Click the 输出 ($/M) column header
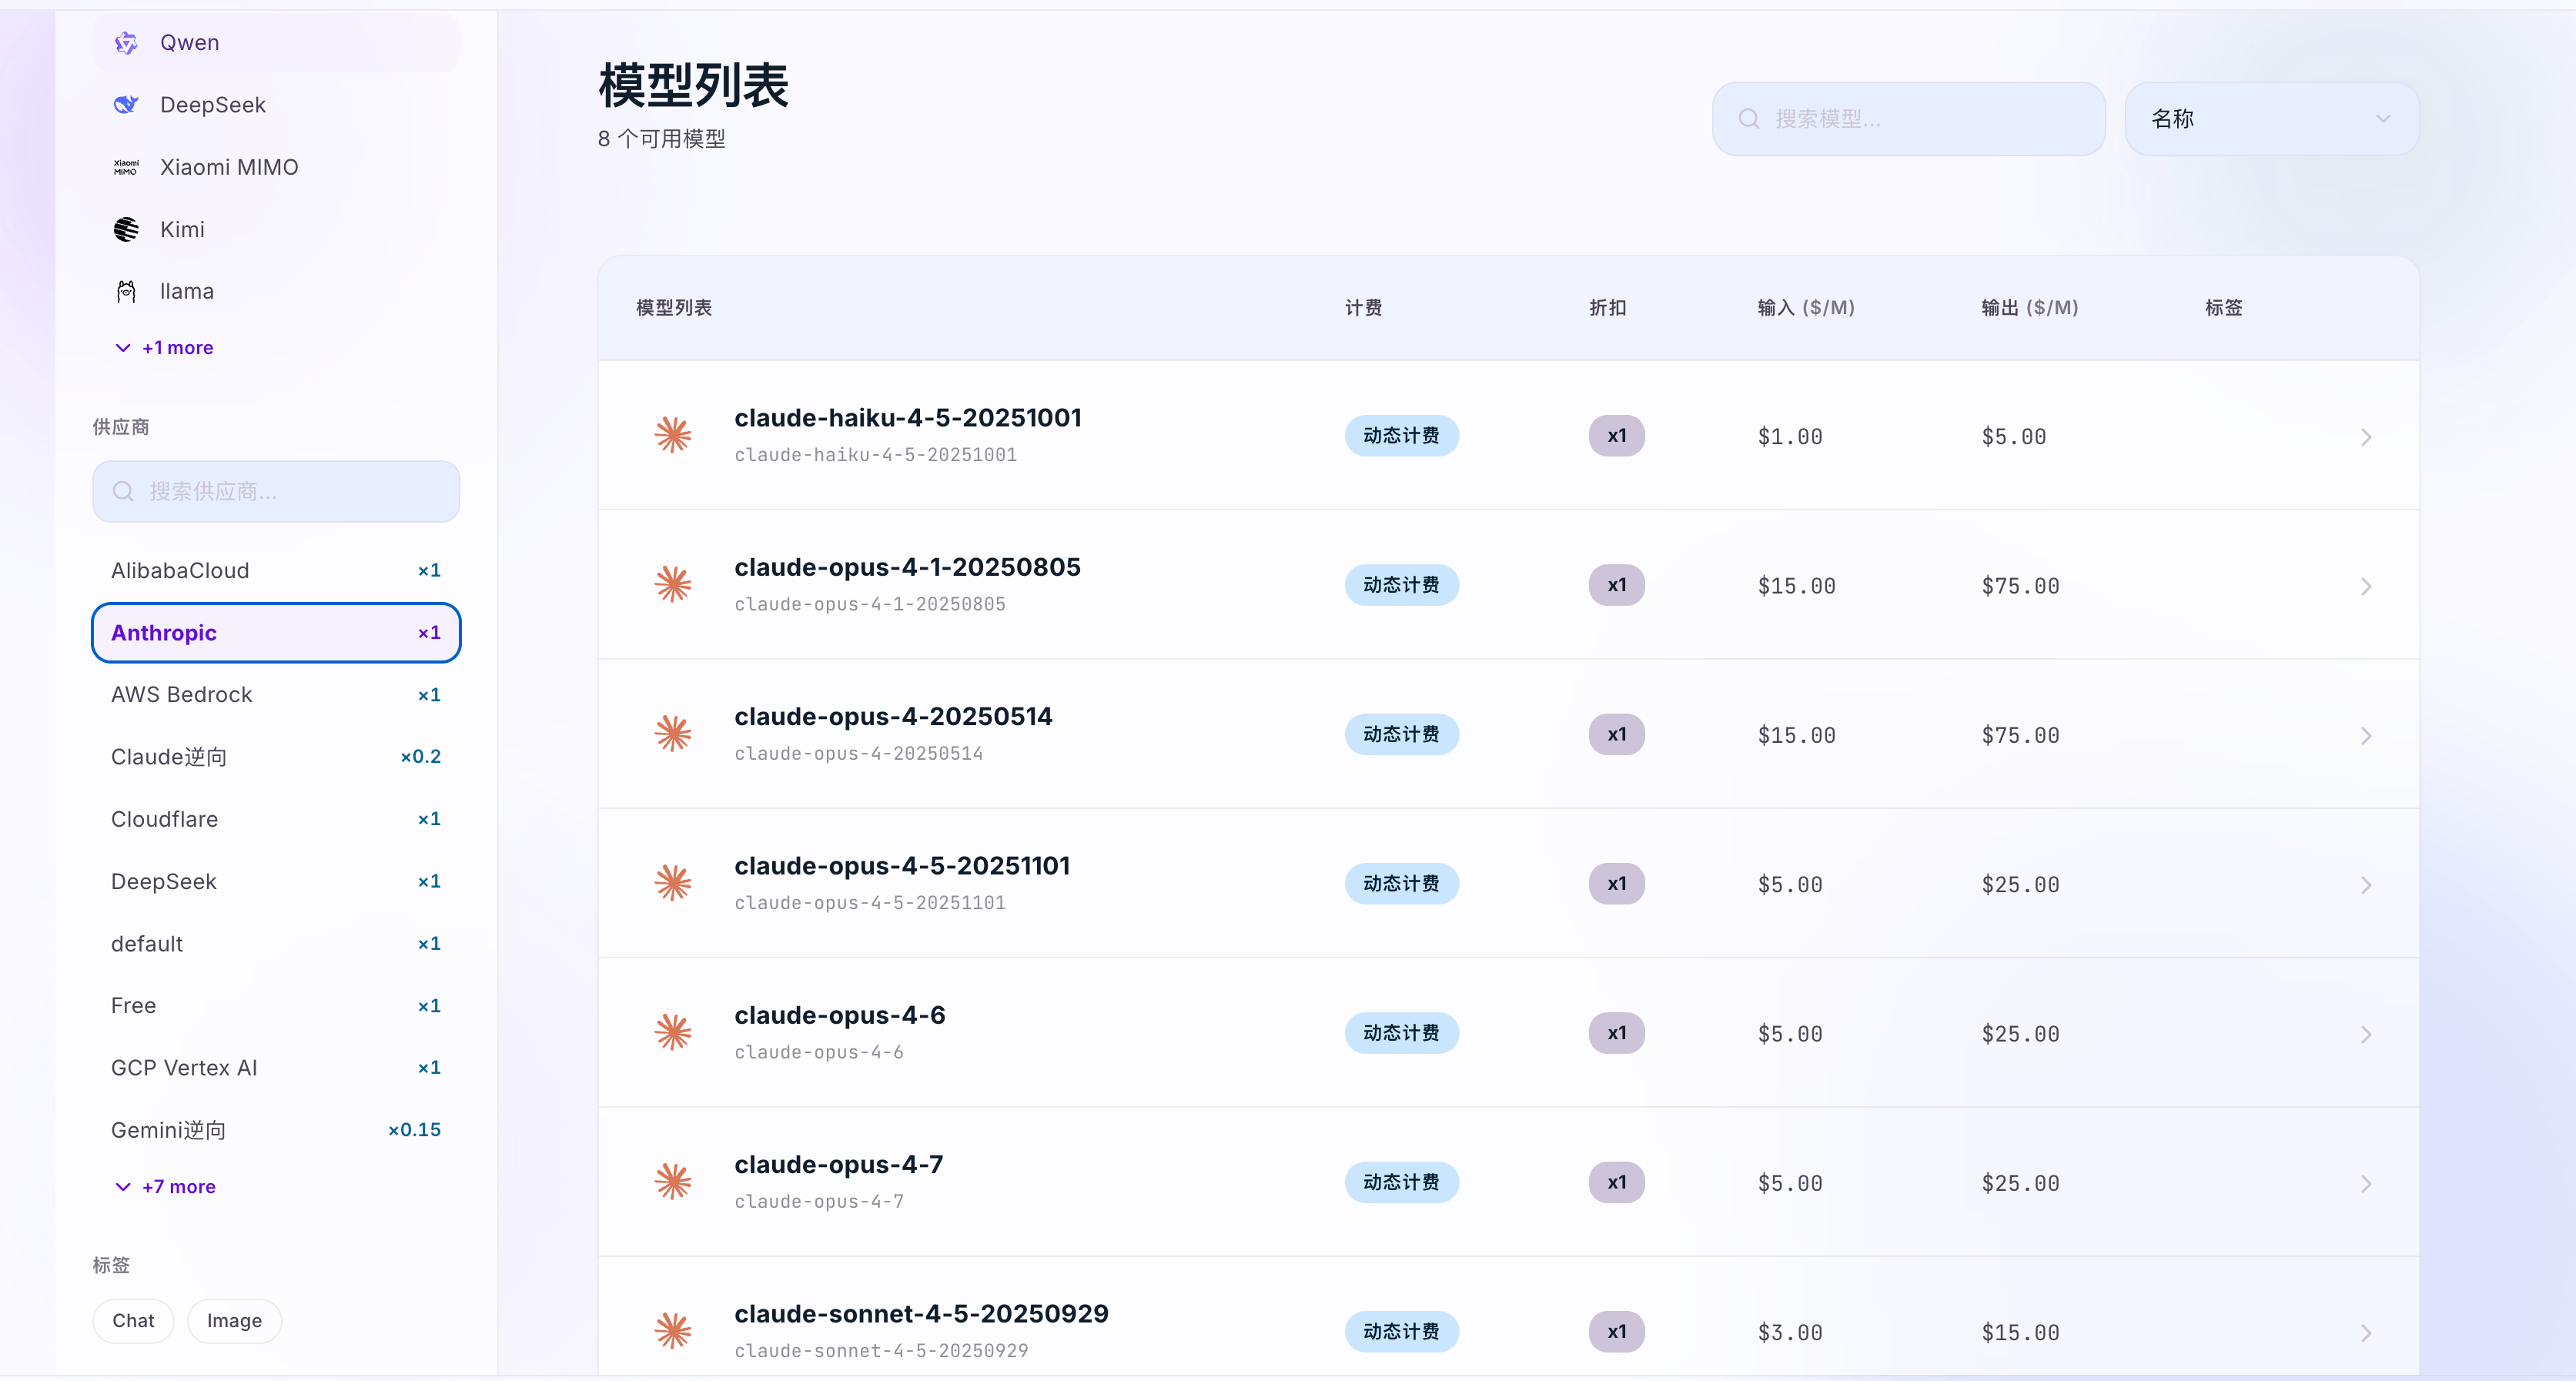The image size is (2576, 1381). (2030, 308)
